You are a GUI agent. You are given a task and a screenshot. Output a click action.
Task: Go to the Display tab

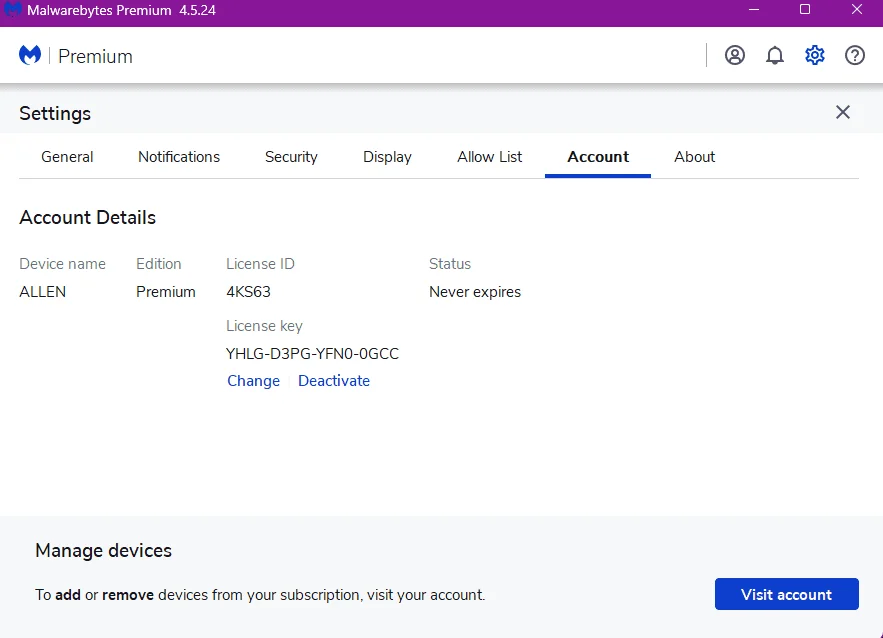click(x=387, y=157)
